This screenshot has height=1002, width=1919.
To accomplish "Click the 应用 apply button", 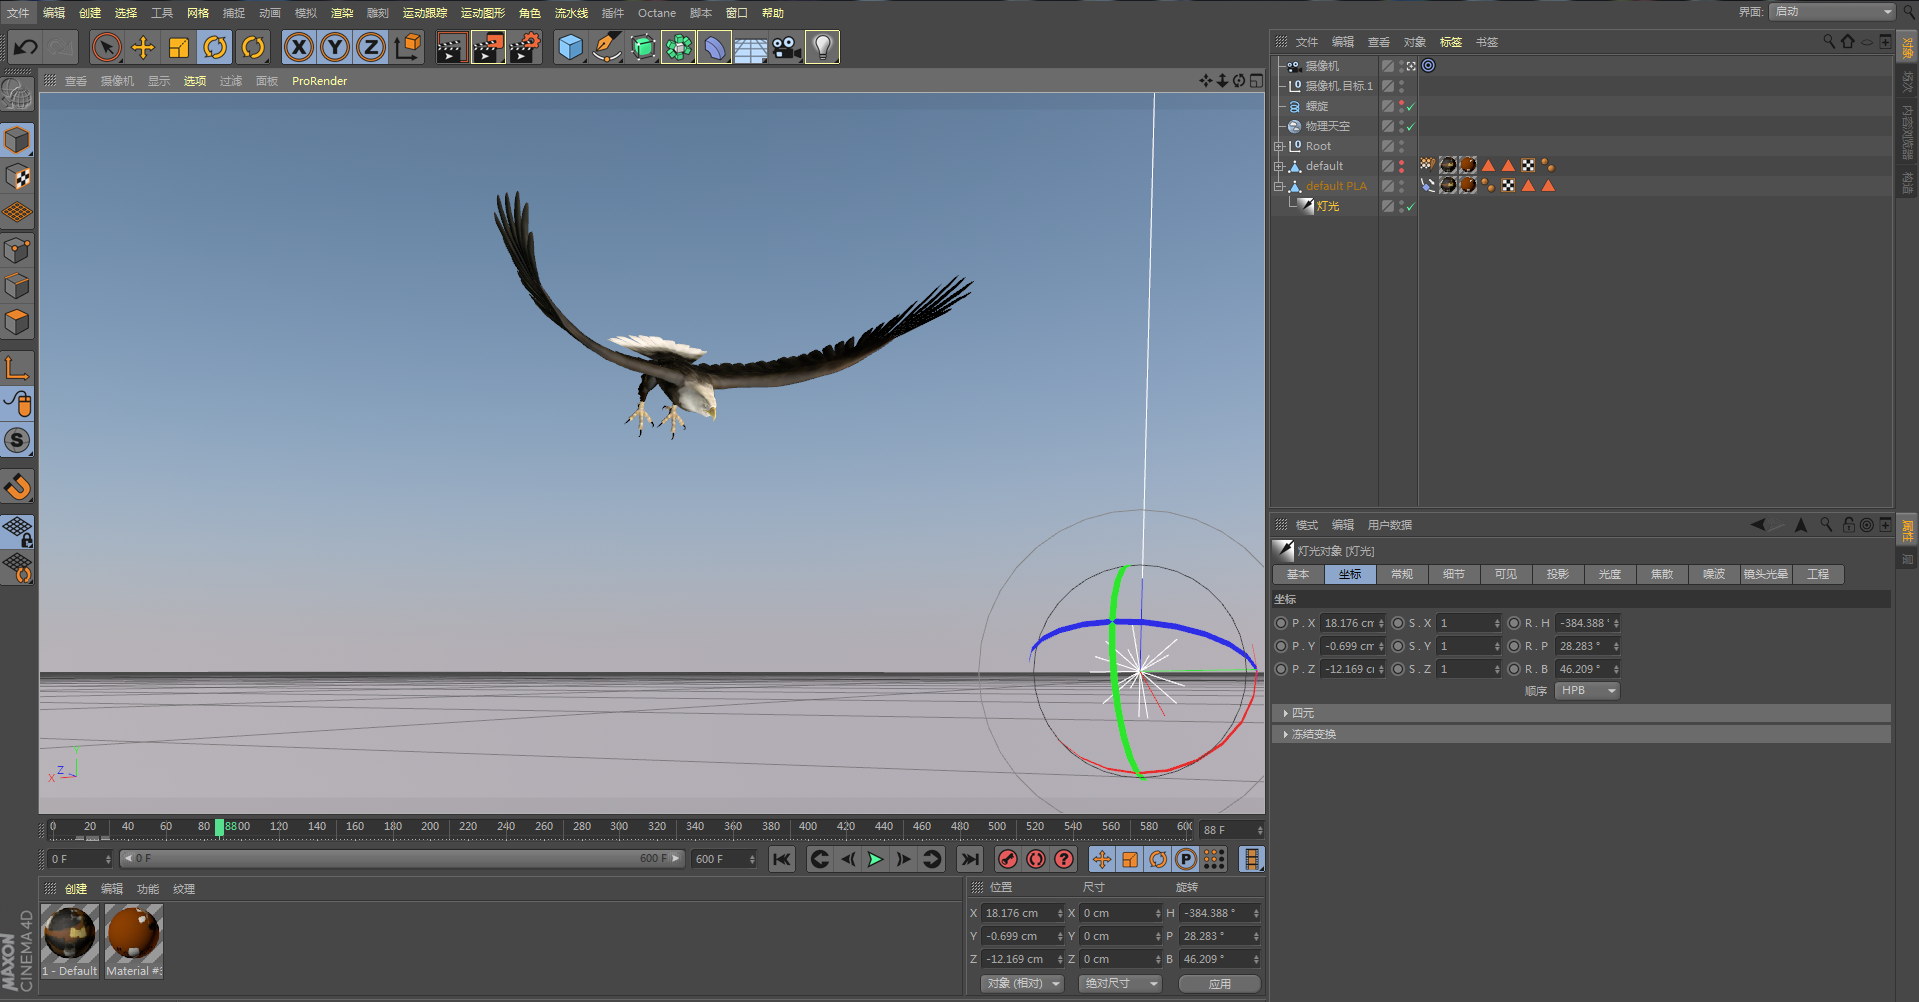I will (1219, 984).
